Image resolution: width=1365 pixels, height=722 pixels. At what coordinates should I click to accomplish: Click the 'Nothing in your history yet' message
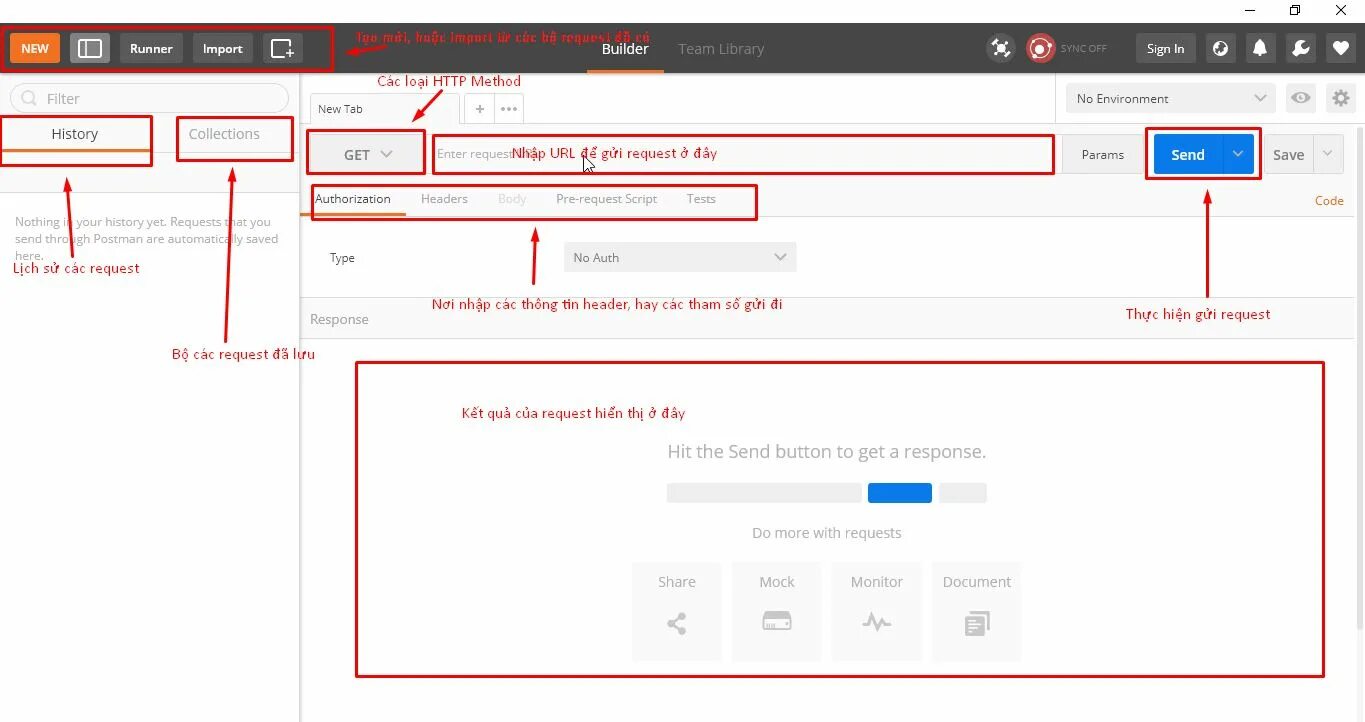[147, 238]
